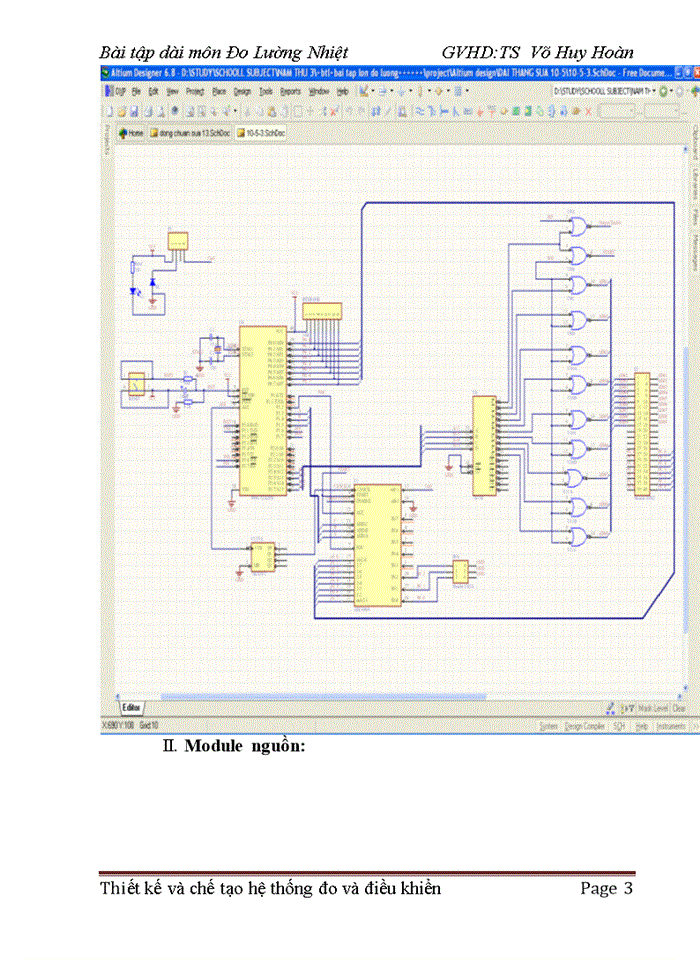The image size is (700, 960).
Task: Open the Design menu
Action: (x=242, y=91)
